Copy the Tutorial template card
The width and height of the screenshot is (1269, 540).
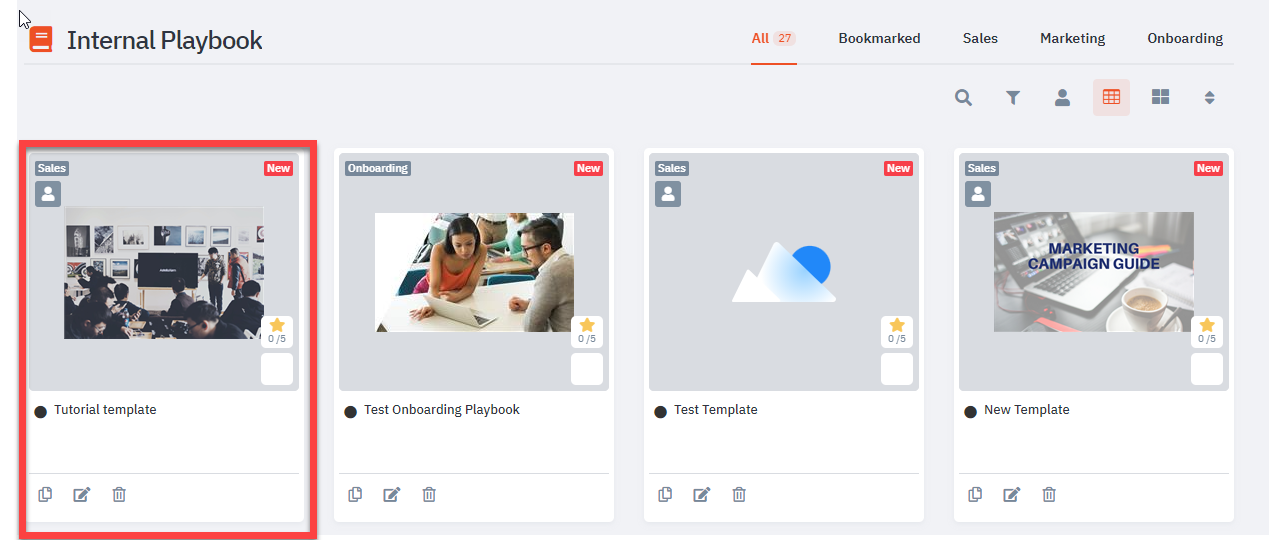45,494
